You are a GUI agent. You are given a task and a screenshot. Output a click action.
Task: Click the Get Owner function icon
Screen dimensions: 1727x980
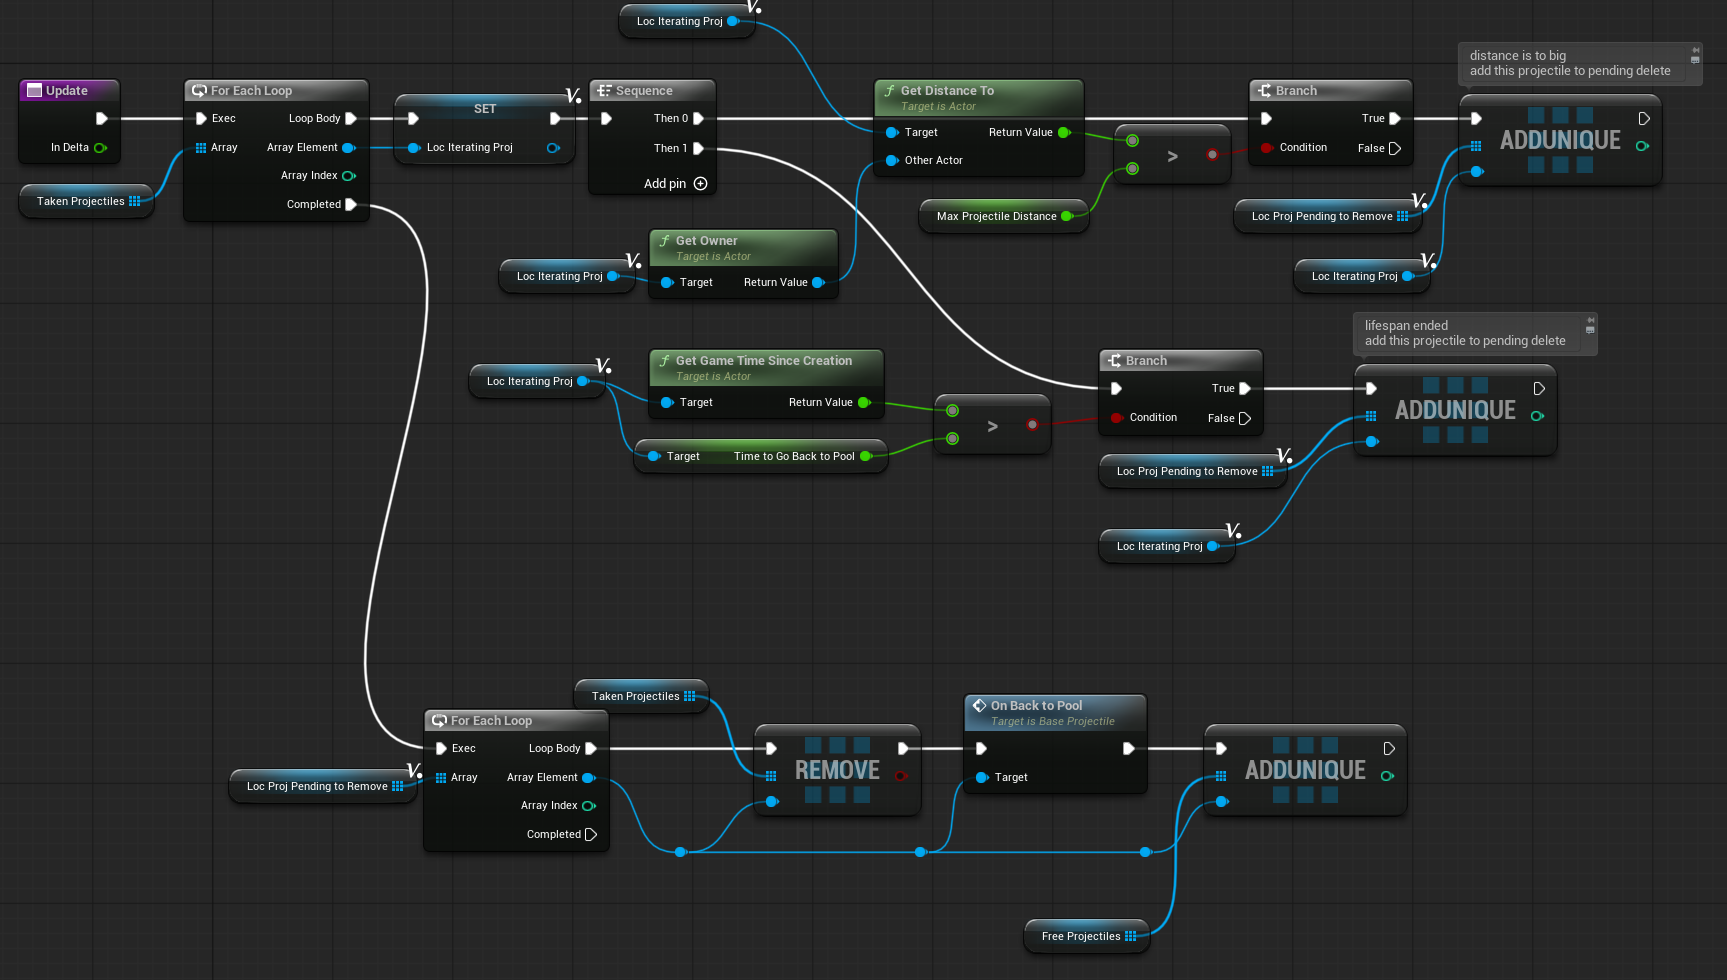[x=664, y=241]
